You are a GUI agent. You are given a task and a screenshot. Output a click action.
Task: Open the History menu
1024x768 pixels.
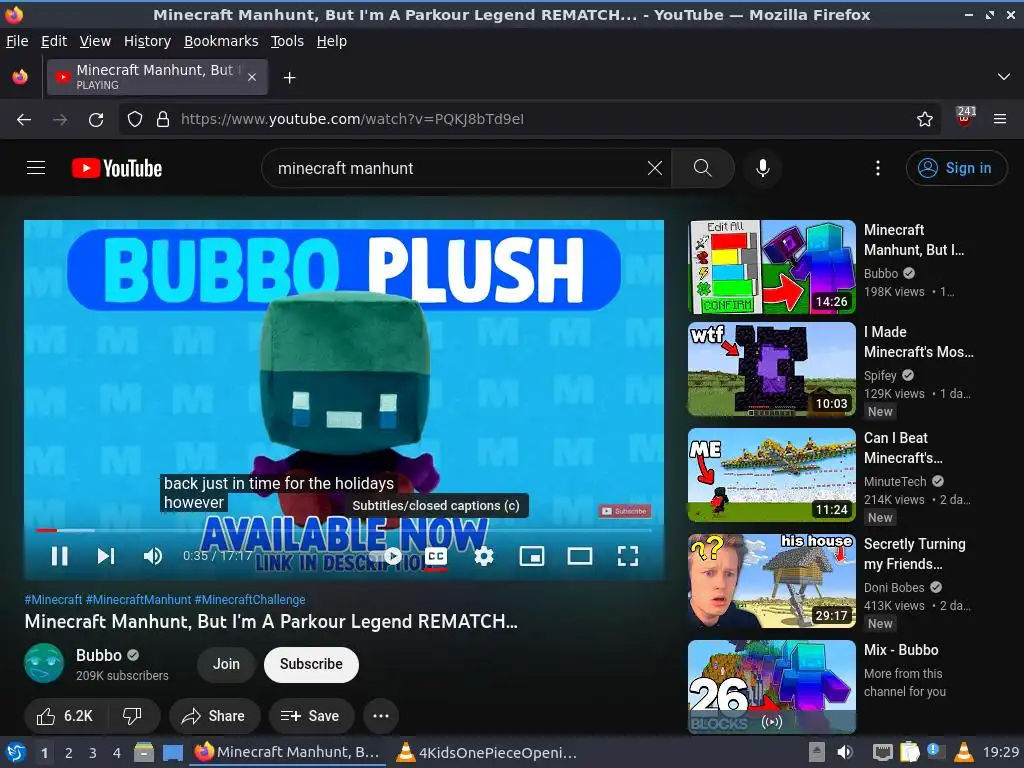point(147,41)
